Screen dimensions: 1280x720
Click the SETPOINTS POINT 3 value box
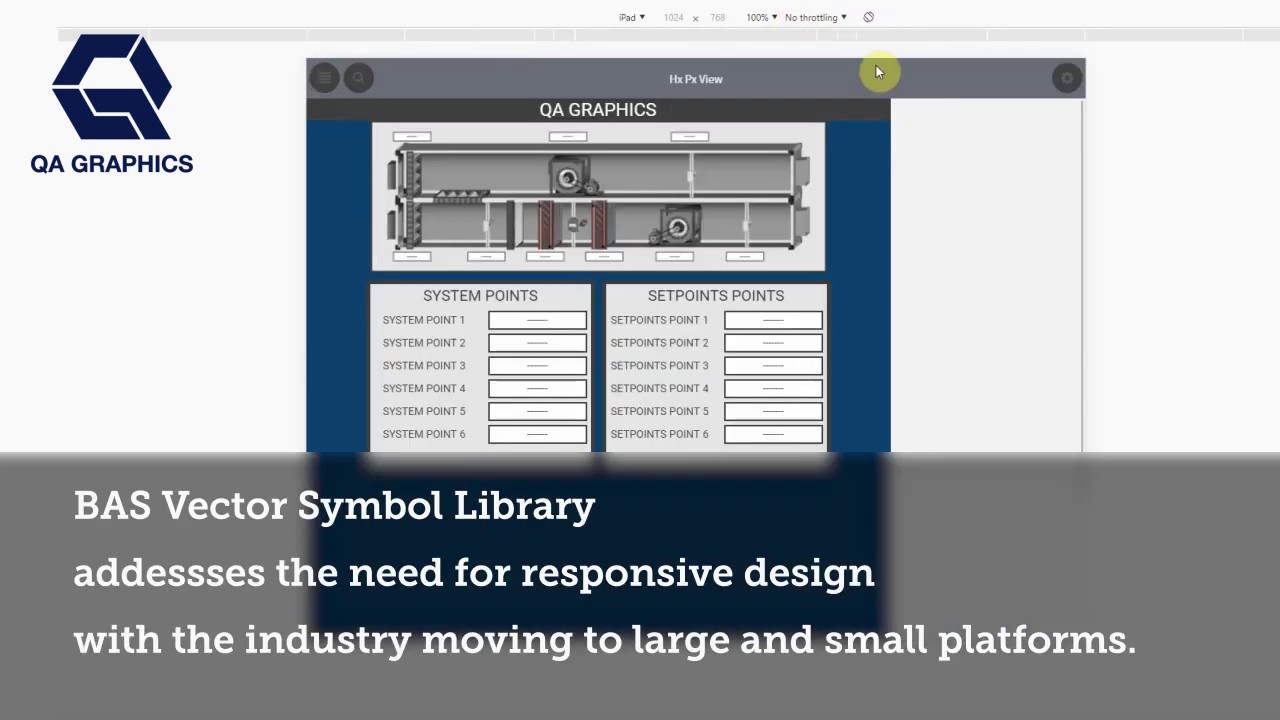(x=773, y=366)
